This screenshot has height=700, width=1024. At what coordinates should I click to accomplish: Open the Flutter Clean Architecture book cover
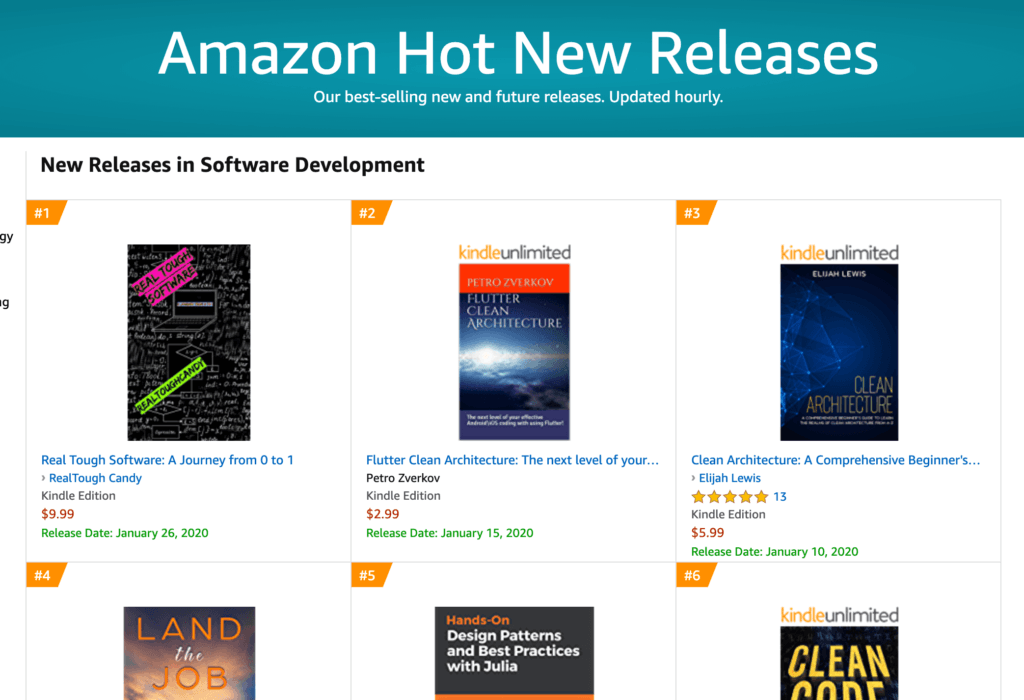pyautogui.click(x=514, y=352)
